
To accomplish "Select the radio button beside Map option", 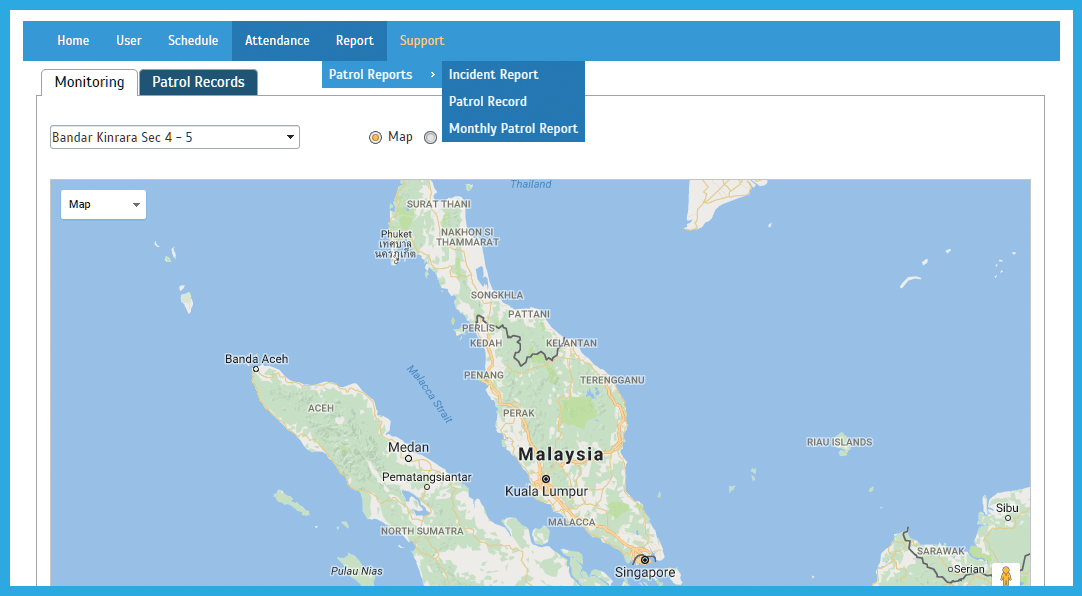I will pos(431,137).
